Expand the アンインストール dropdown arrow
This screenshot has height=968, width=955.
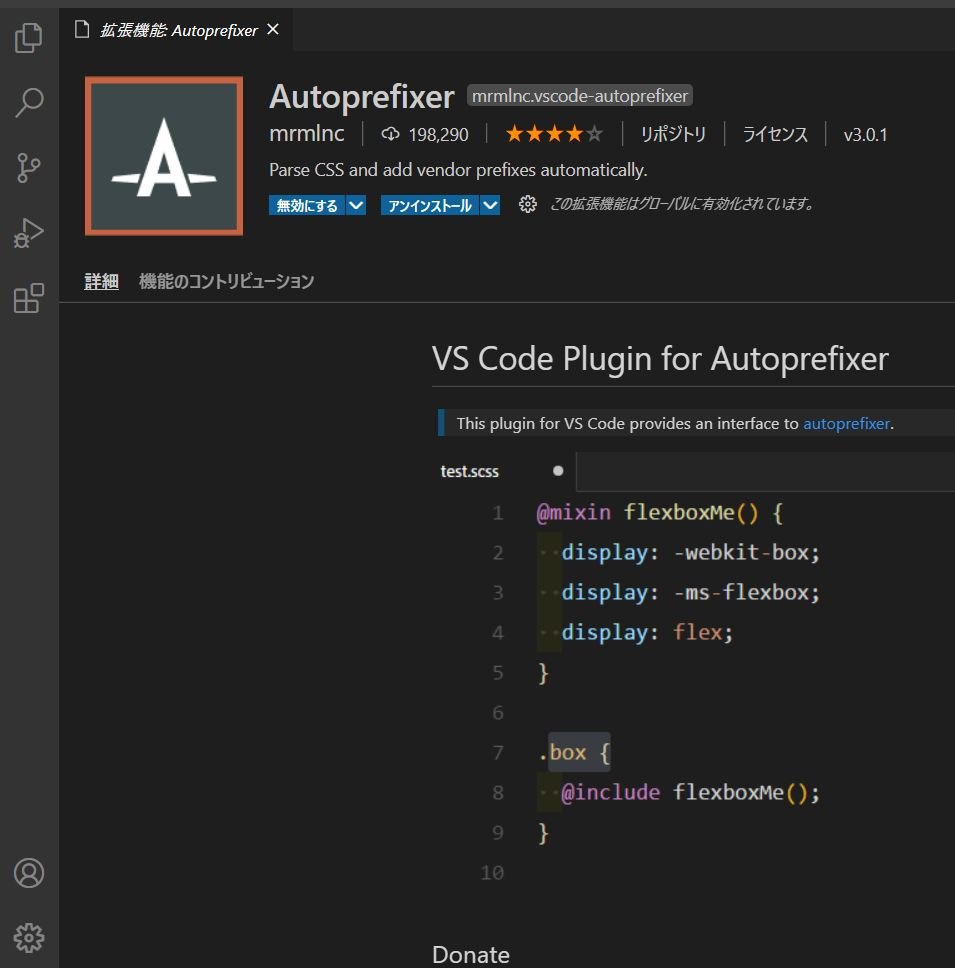coord(490,205)
